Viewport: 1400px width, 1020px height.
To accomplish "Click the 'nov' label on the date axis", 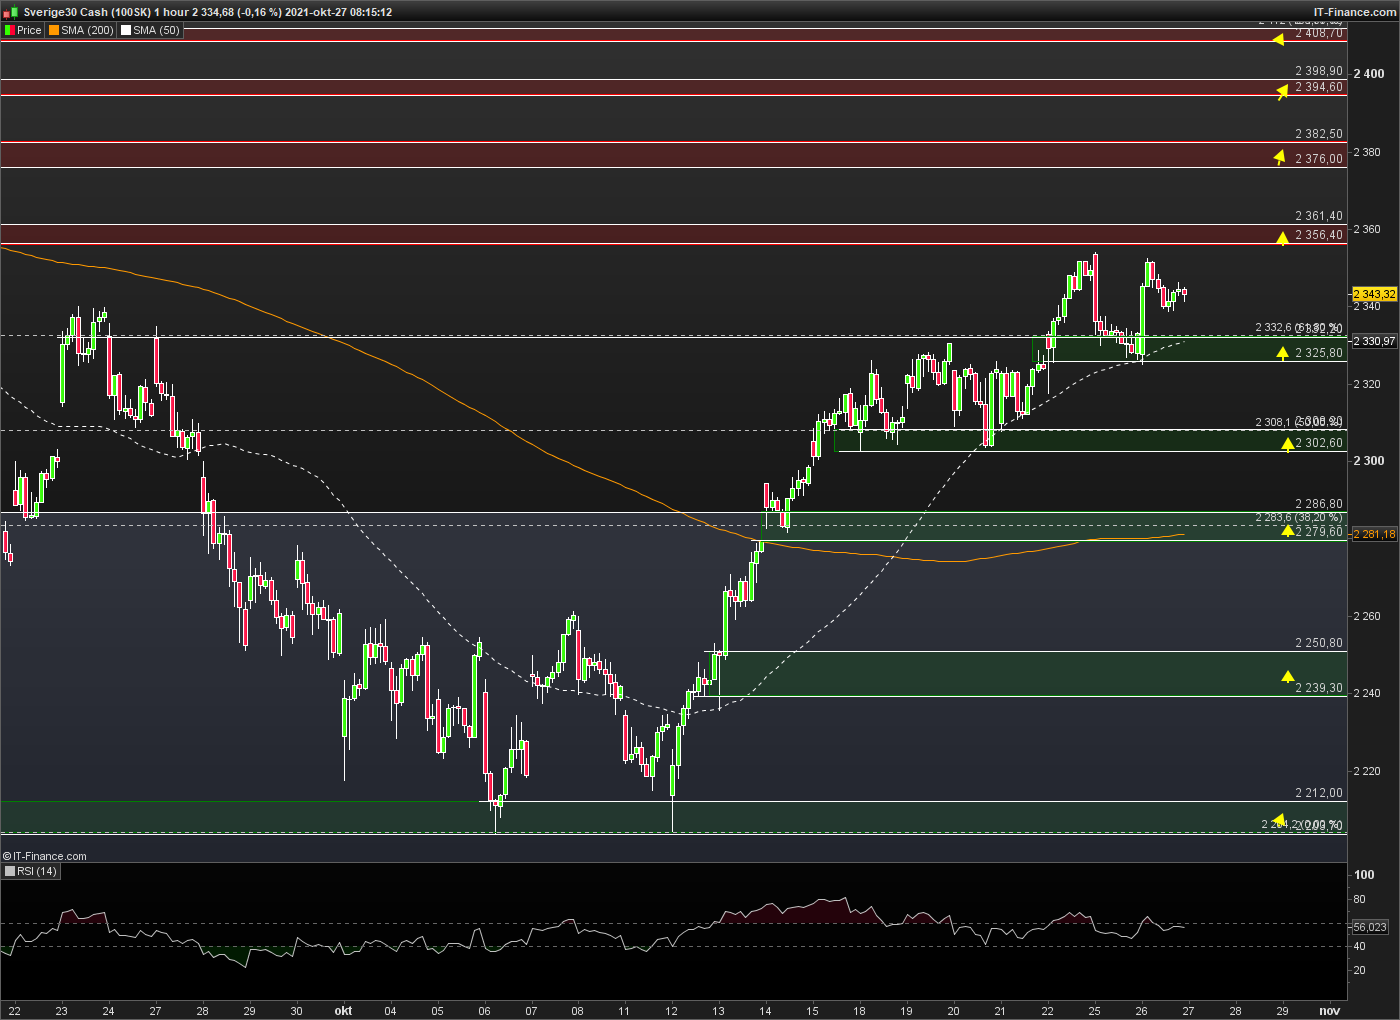I will coord(1329,1010).
